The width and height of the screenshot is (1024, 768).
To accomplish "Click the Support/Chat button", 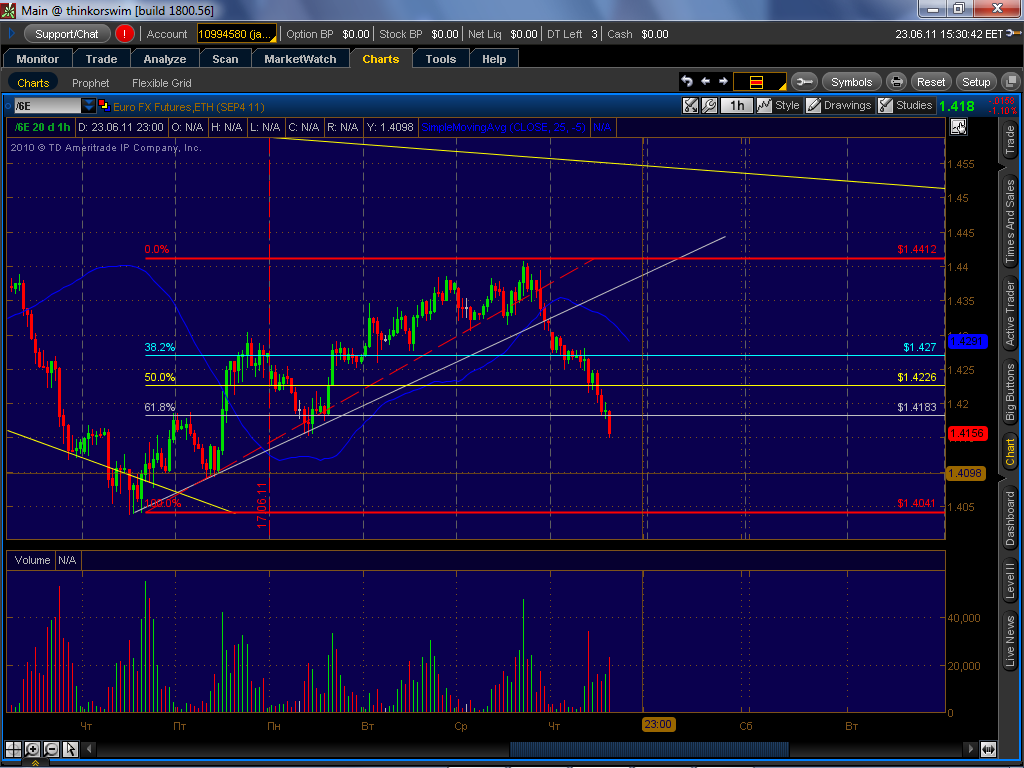I will pos(67,34).
